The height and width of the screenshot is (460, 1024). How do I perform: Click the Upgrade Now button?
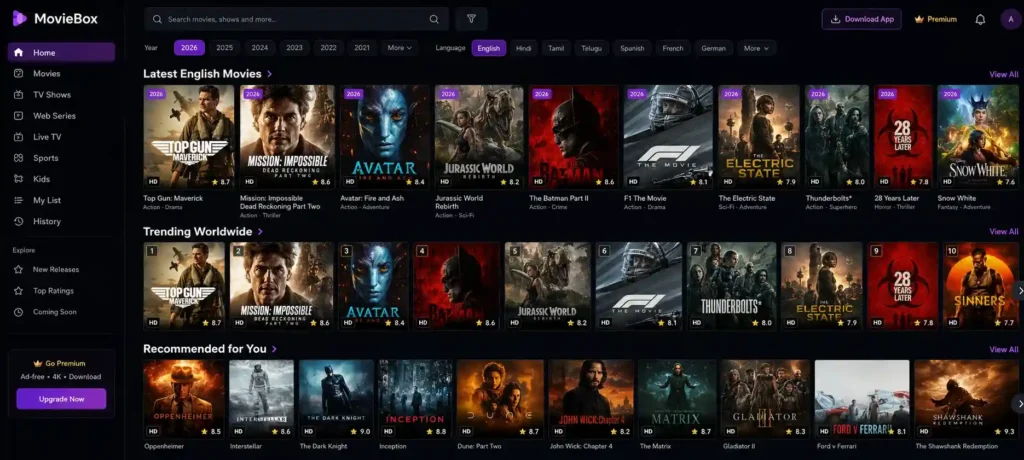(x=61, y=399)
